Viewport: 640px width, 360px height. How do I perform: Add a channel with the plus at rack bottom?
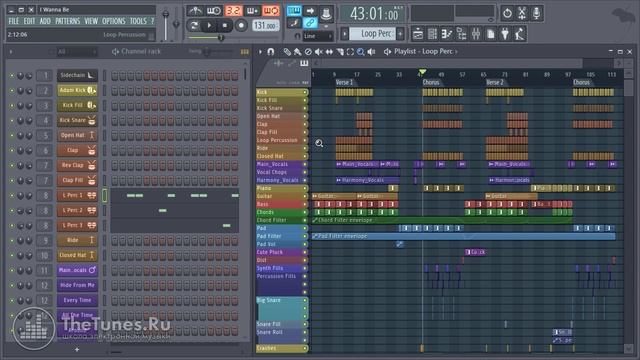[77, 349]
